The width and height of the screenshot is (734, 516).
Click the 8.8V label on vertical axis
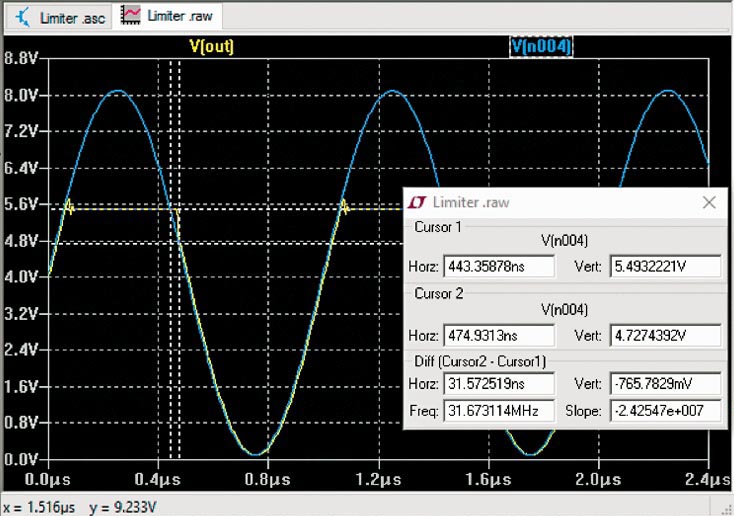point(22,59)
